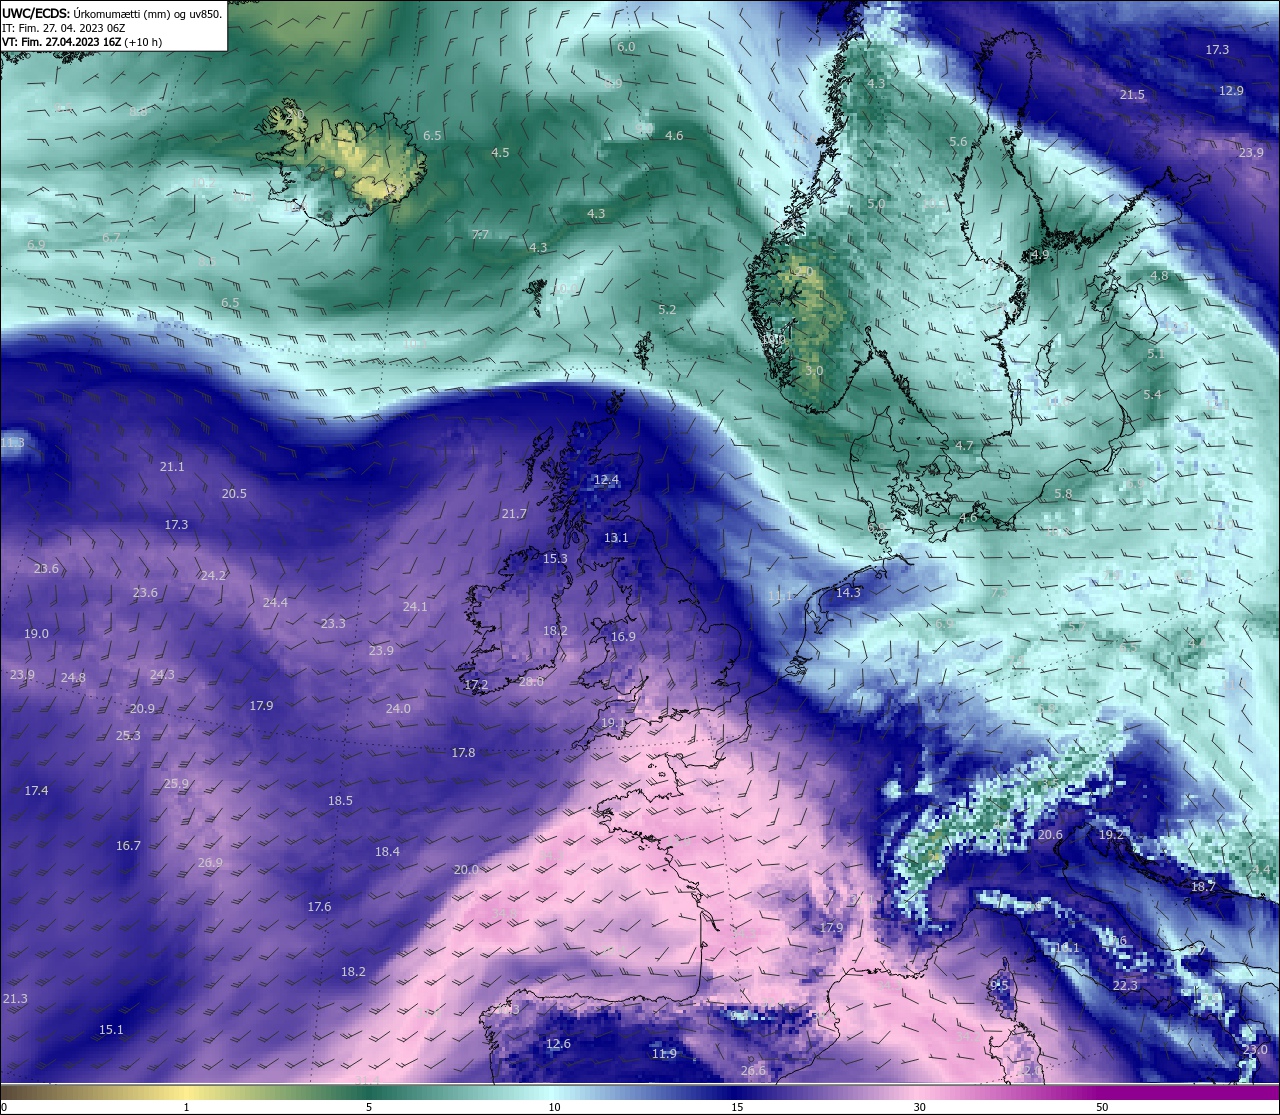Image resolution: width=1280 pixels, height=1115 pixels.
Task: Select the 20.0 value label
Action: coord(466,869)
